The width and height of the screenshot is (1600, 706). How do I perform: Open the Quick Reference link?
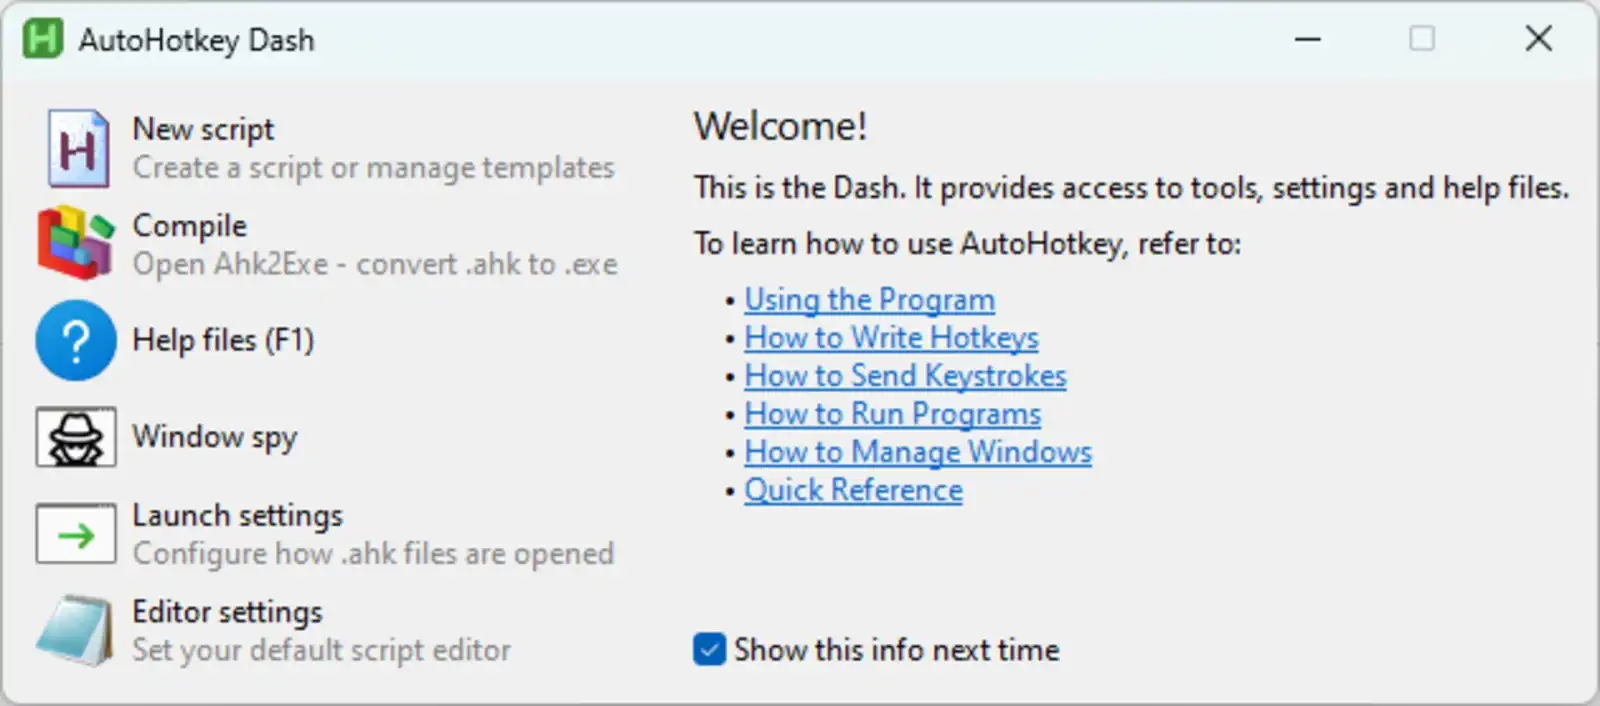pyautogui.click(x=853, y=489)
